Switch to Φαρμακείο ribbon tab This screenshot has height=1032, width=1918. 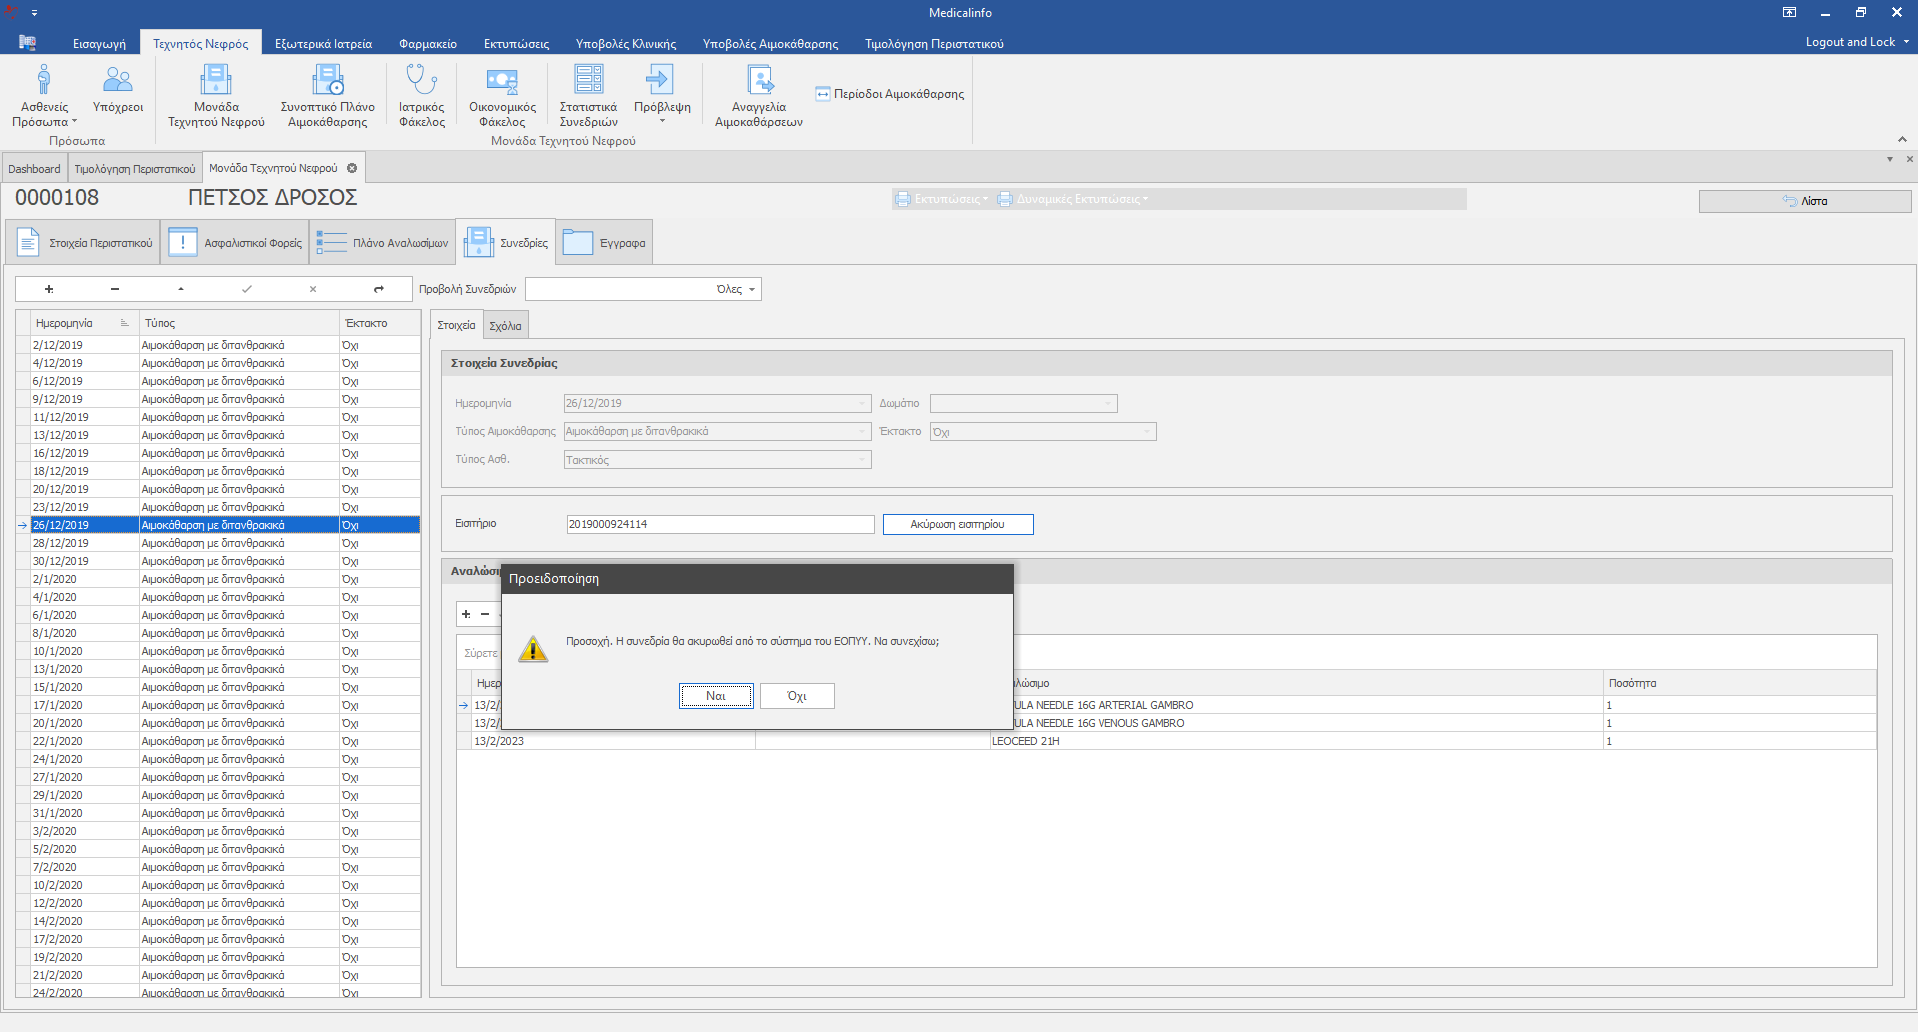click(427, 44)
